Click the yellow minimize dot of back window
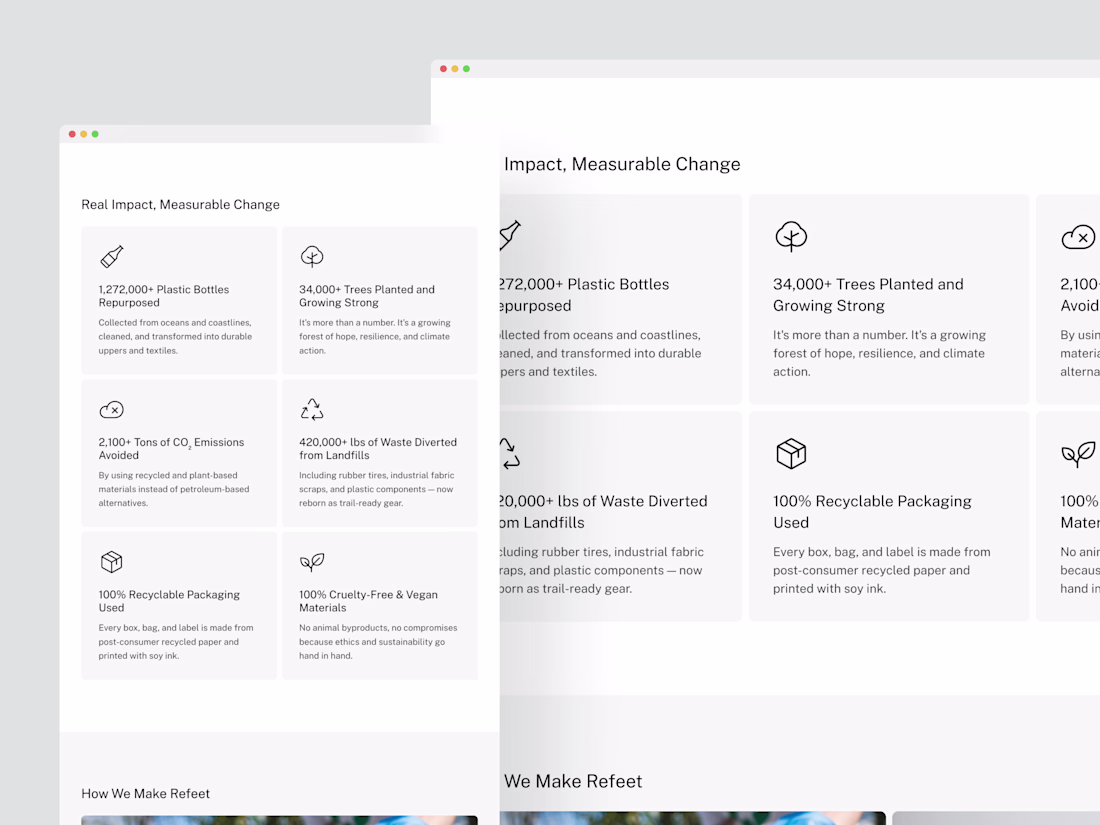Image resolution: width=1100 pixels, height=825 pixels. tap(455, 69)
